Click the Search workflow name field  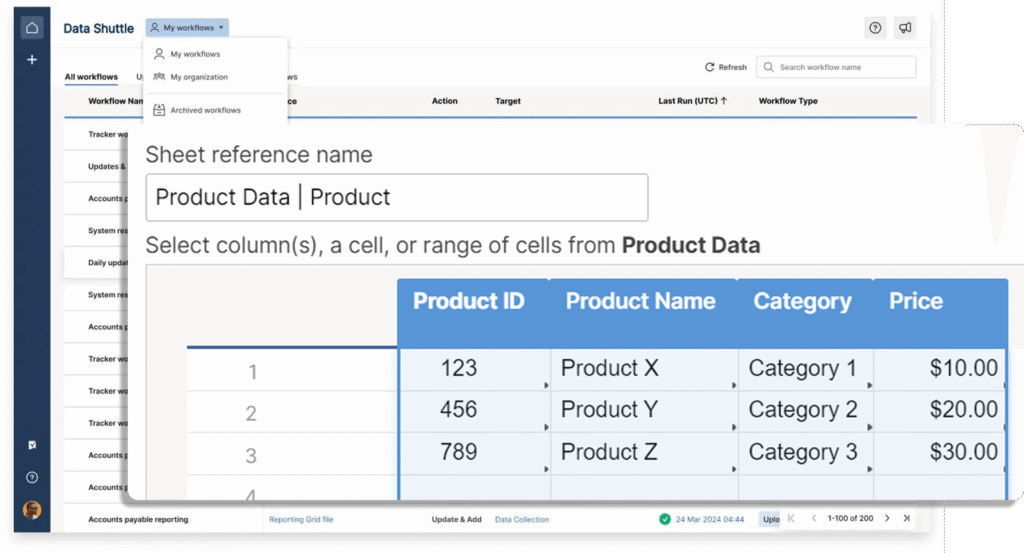[x=836, y=67]
